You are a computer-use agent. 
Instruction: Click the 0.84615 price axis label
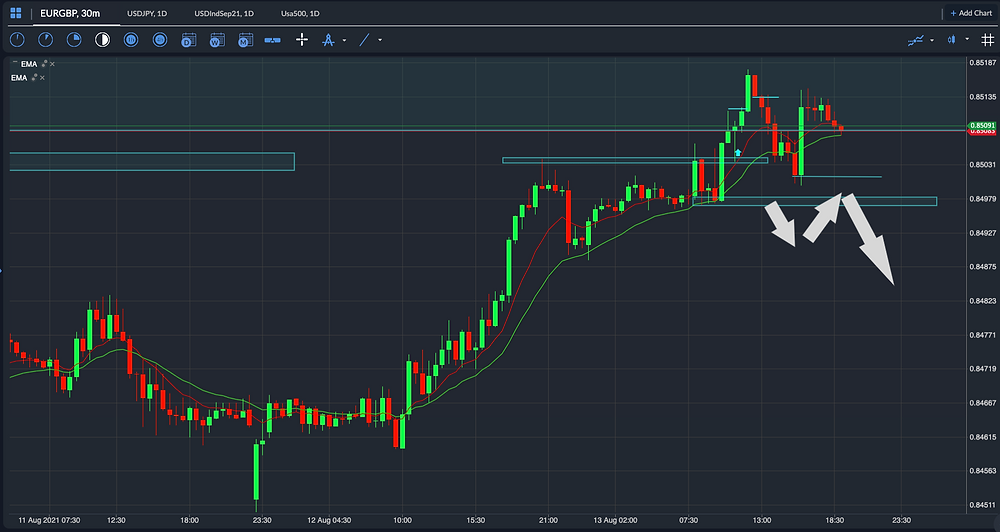click(983, 437)
